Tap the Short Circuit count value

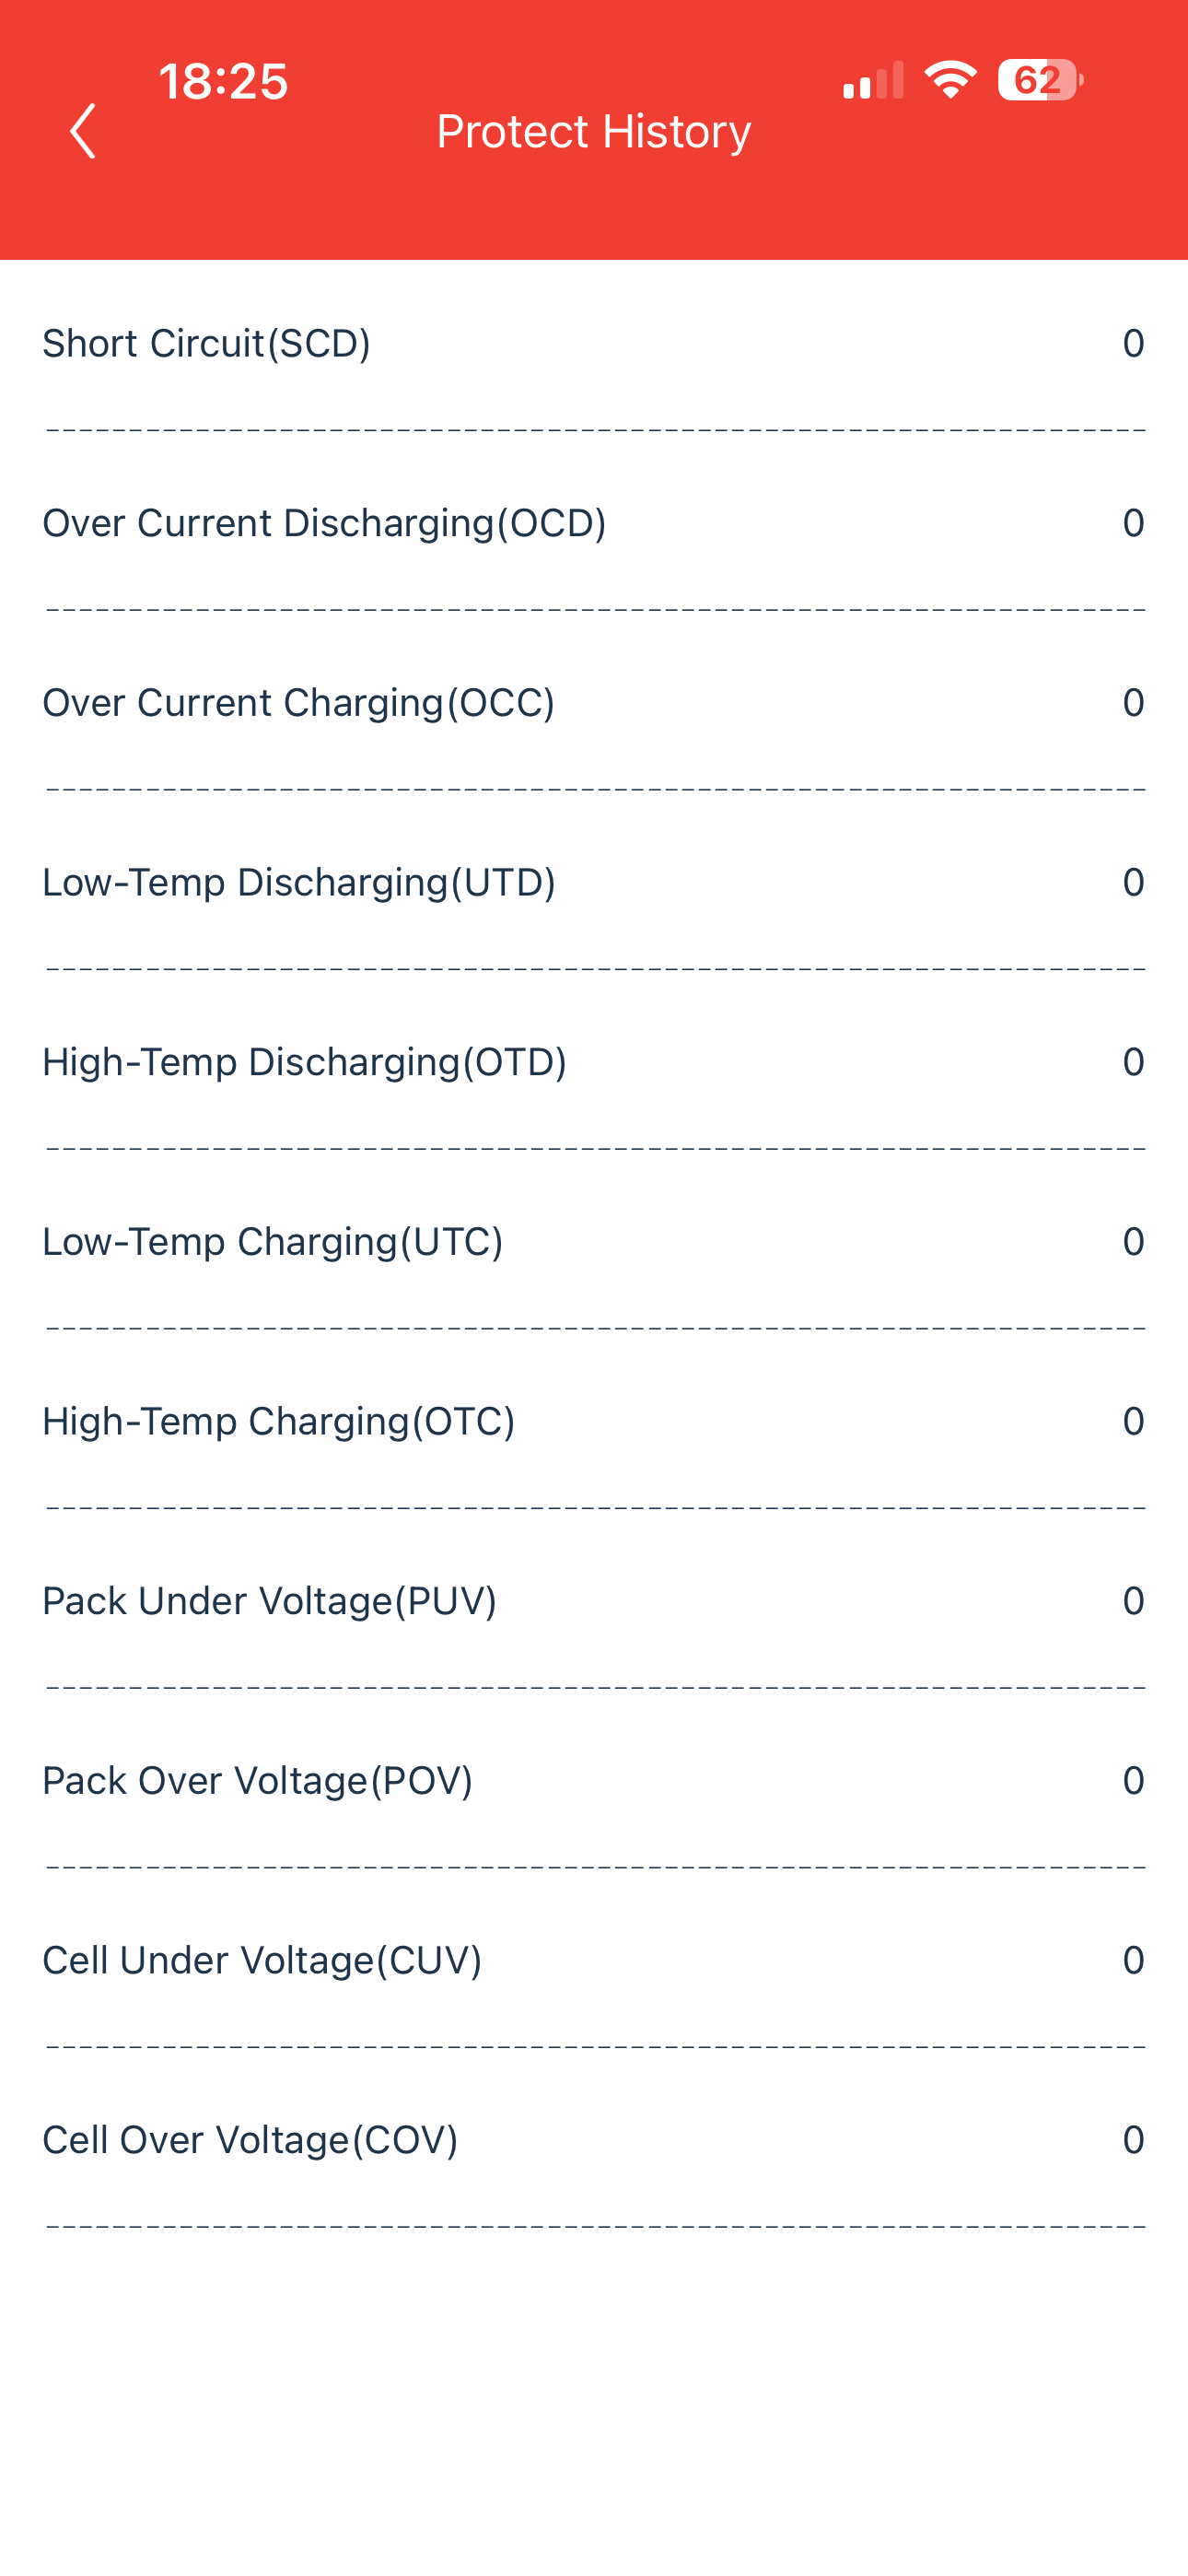point(1133,344)
